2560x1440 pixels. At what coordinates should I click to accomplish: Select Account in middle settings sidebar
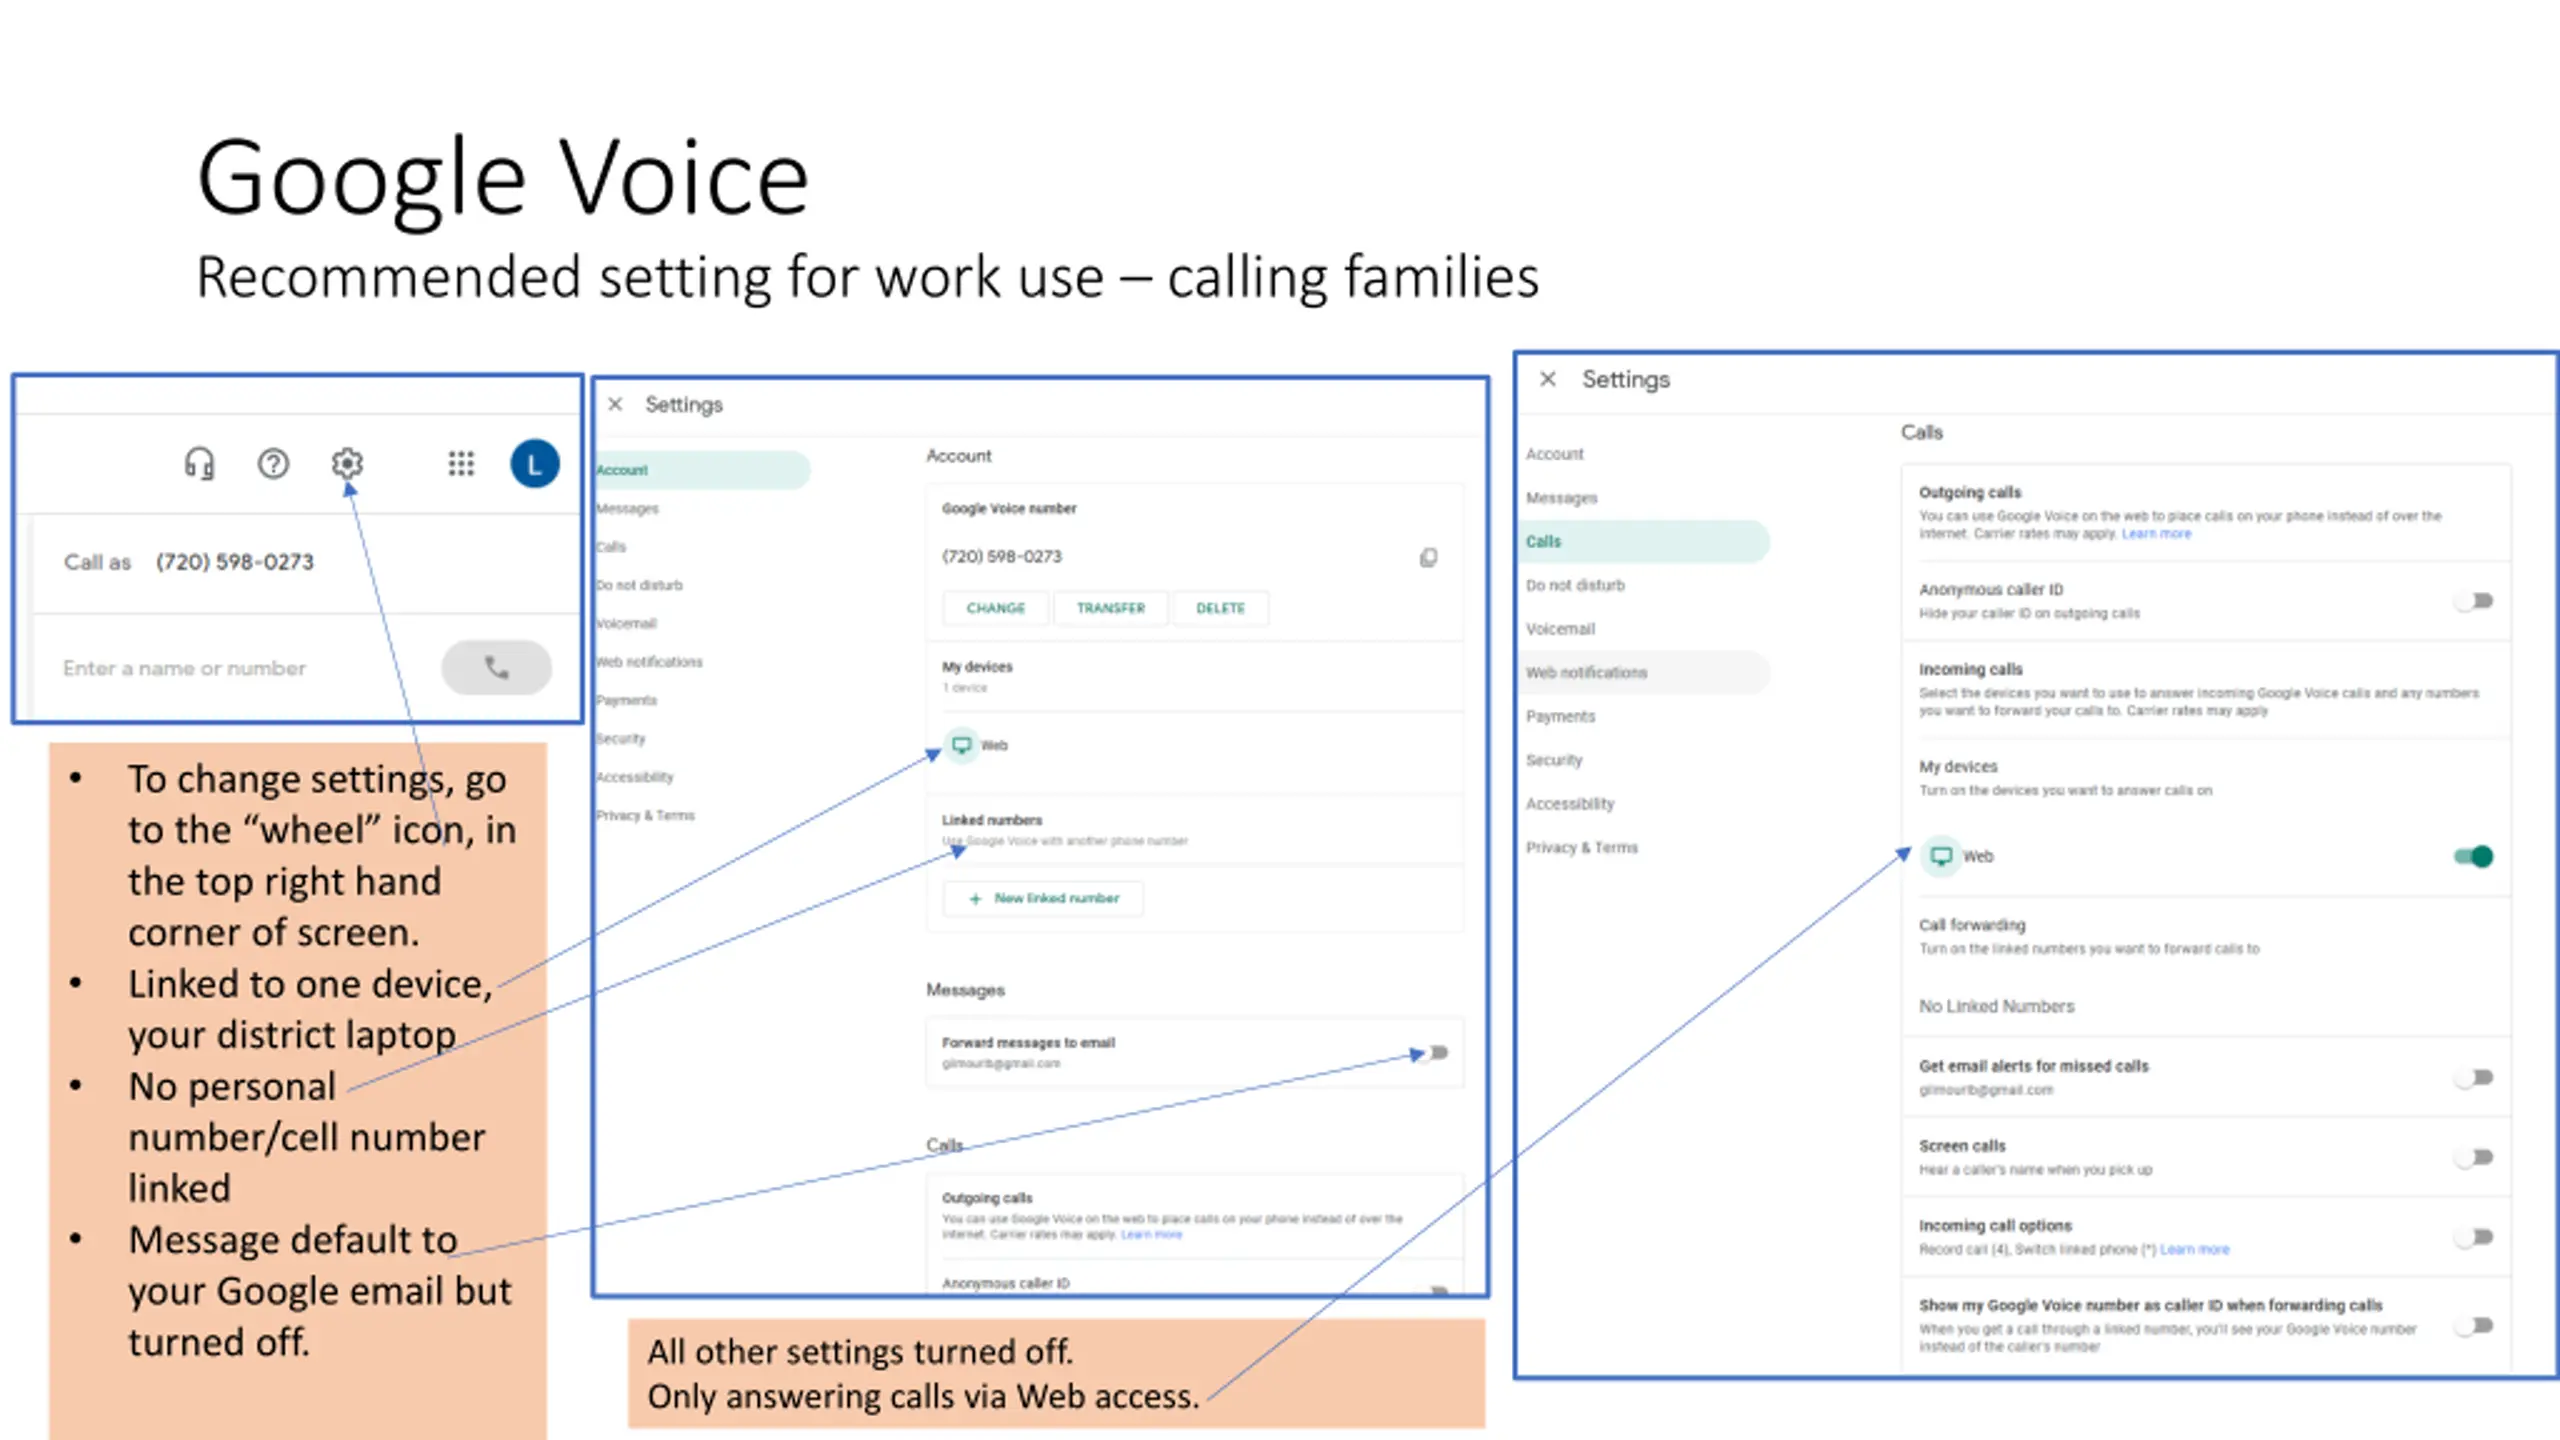(623, 470)
